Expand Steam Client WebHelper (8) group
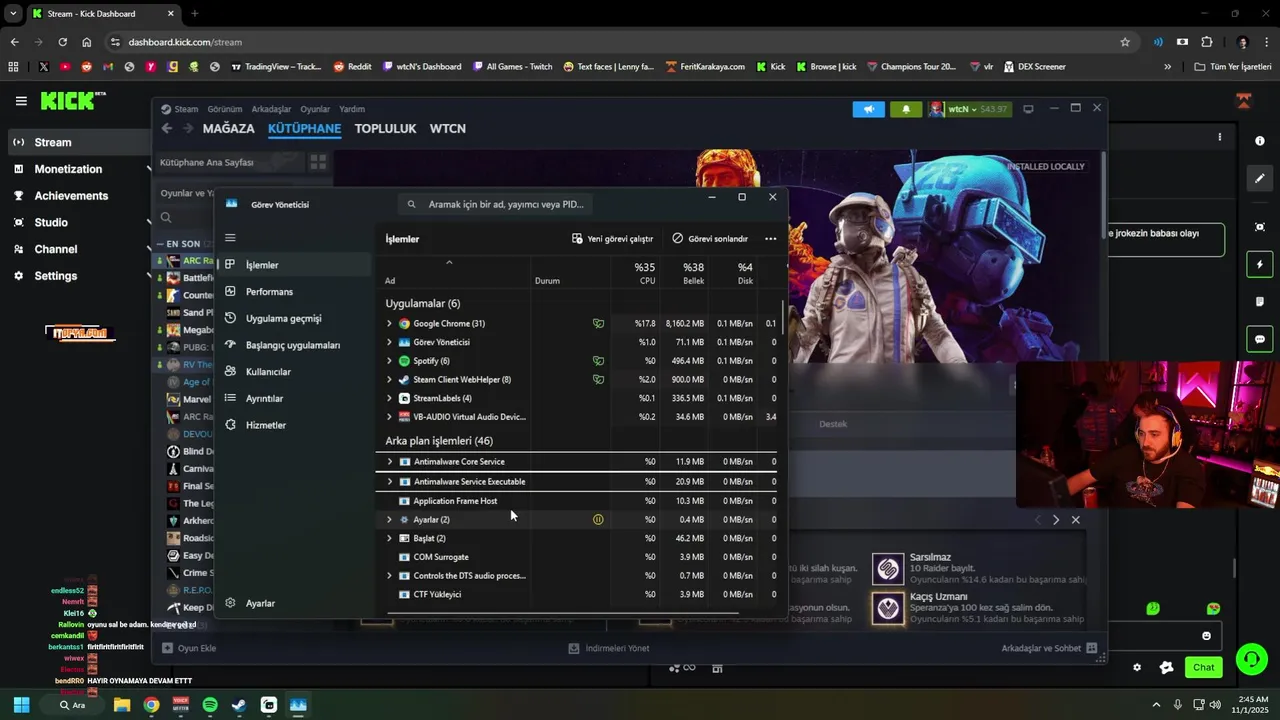 (x=389, y=380)
